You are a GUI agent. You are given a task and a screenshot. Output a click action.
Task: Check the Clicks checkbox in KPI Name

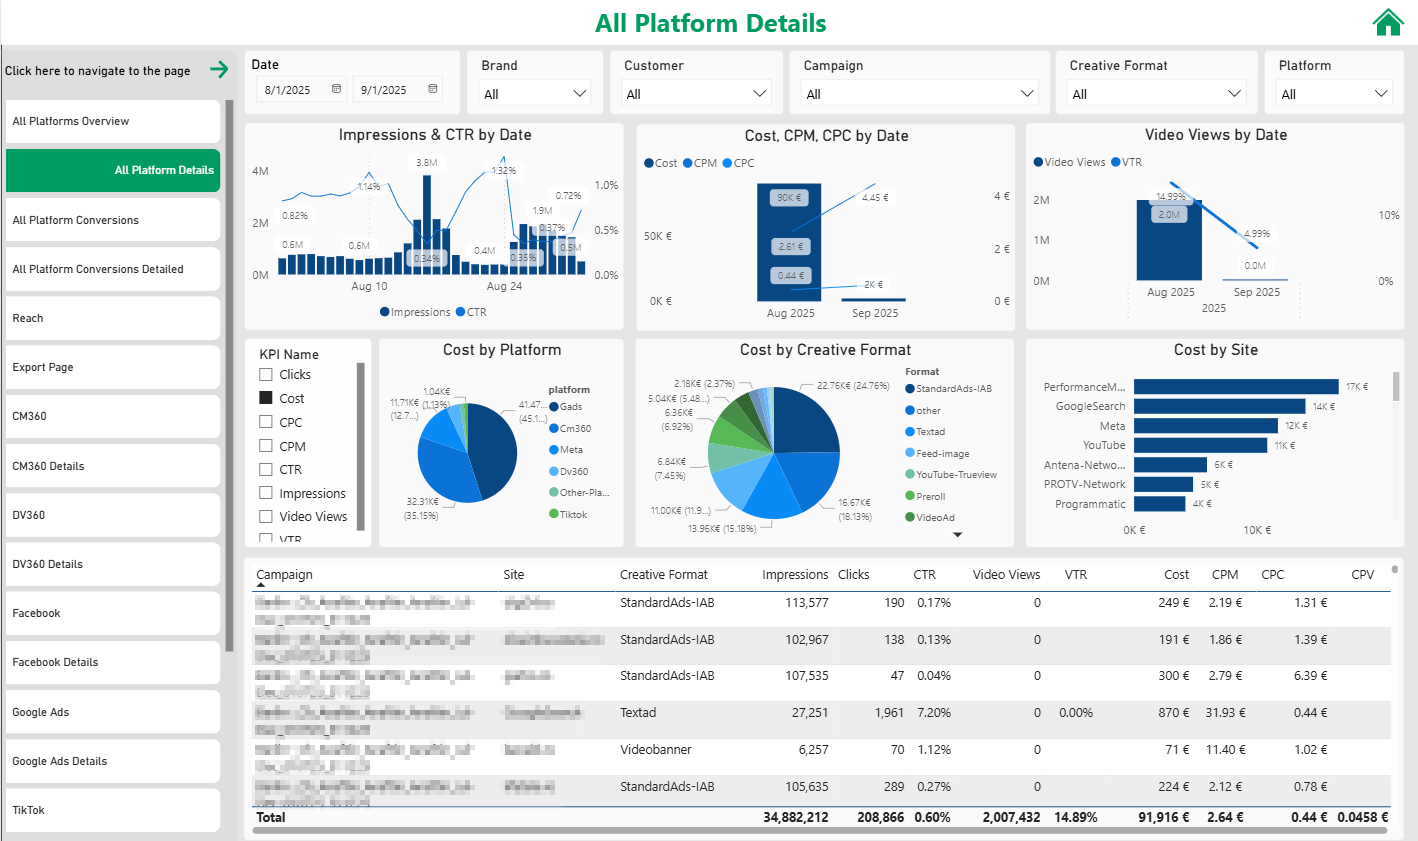[265, 374]
